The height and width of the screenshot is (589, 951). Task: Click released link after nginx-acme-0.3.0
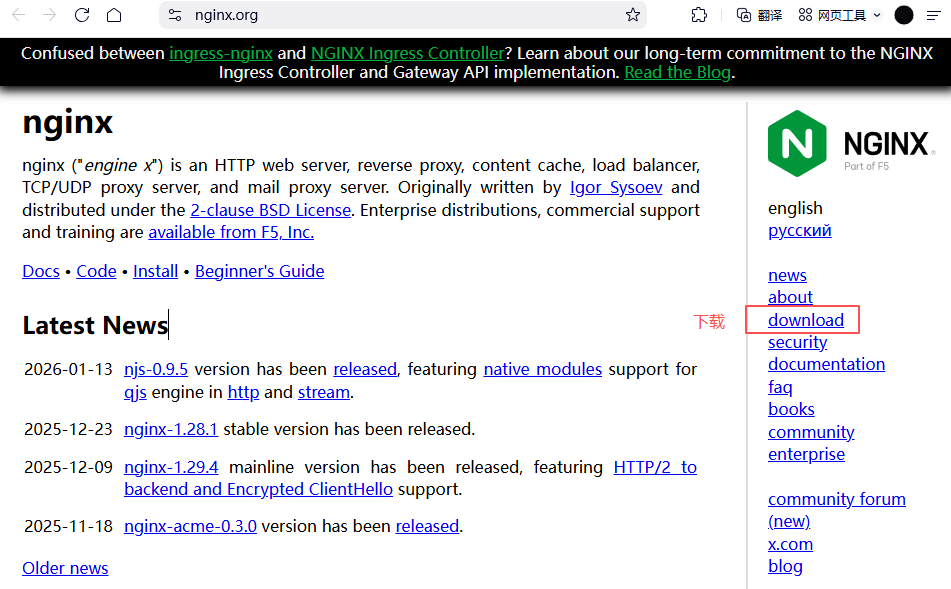pyautogui.click(x=428, y=527)
